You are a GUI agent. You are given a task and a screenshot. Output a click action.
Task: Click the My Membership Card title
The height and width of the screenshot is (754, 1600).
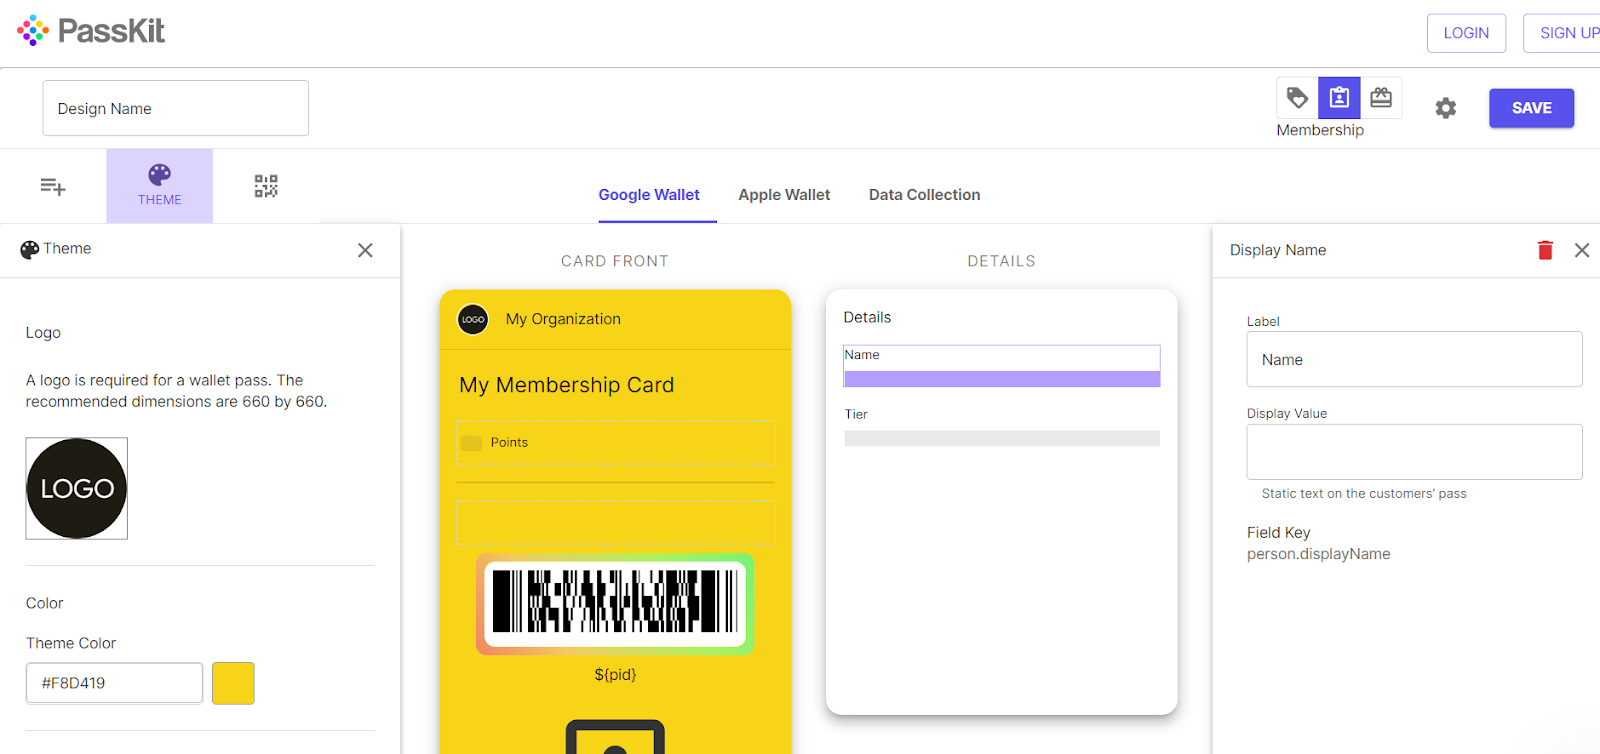pos(567,385)
